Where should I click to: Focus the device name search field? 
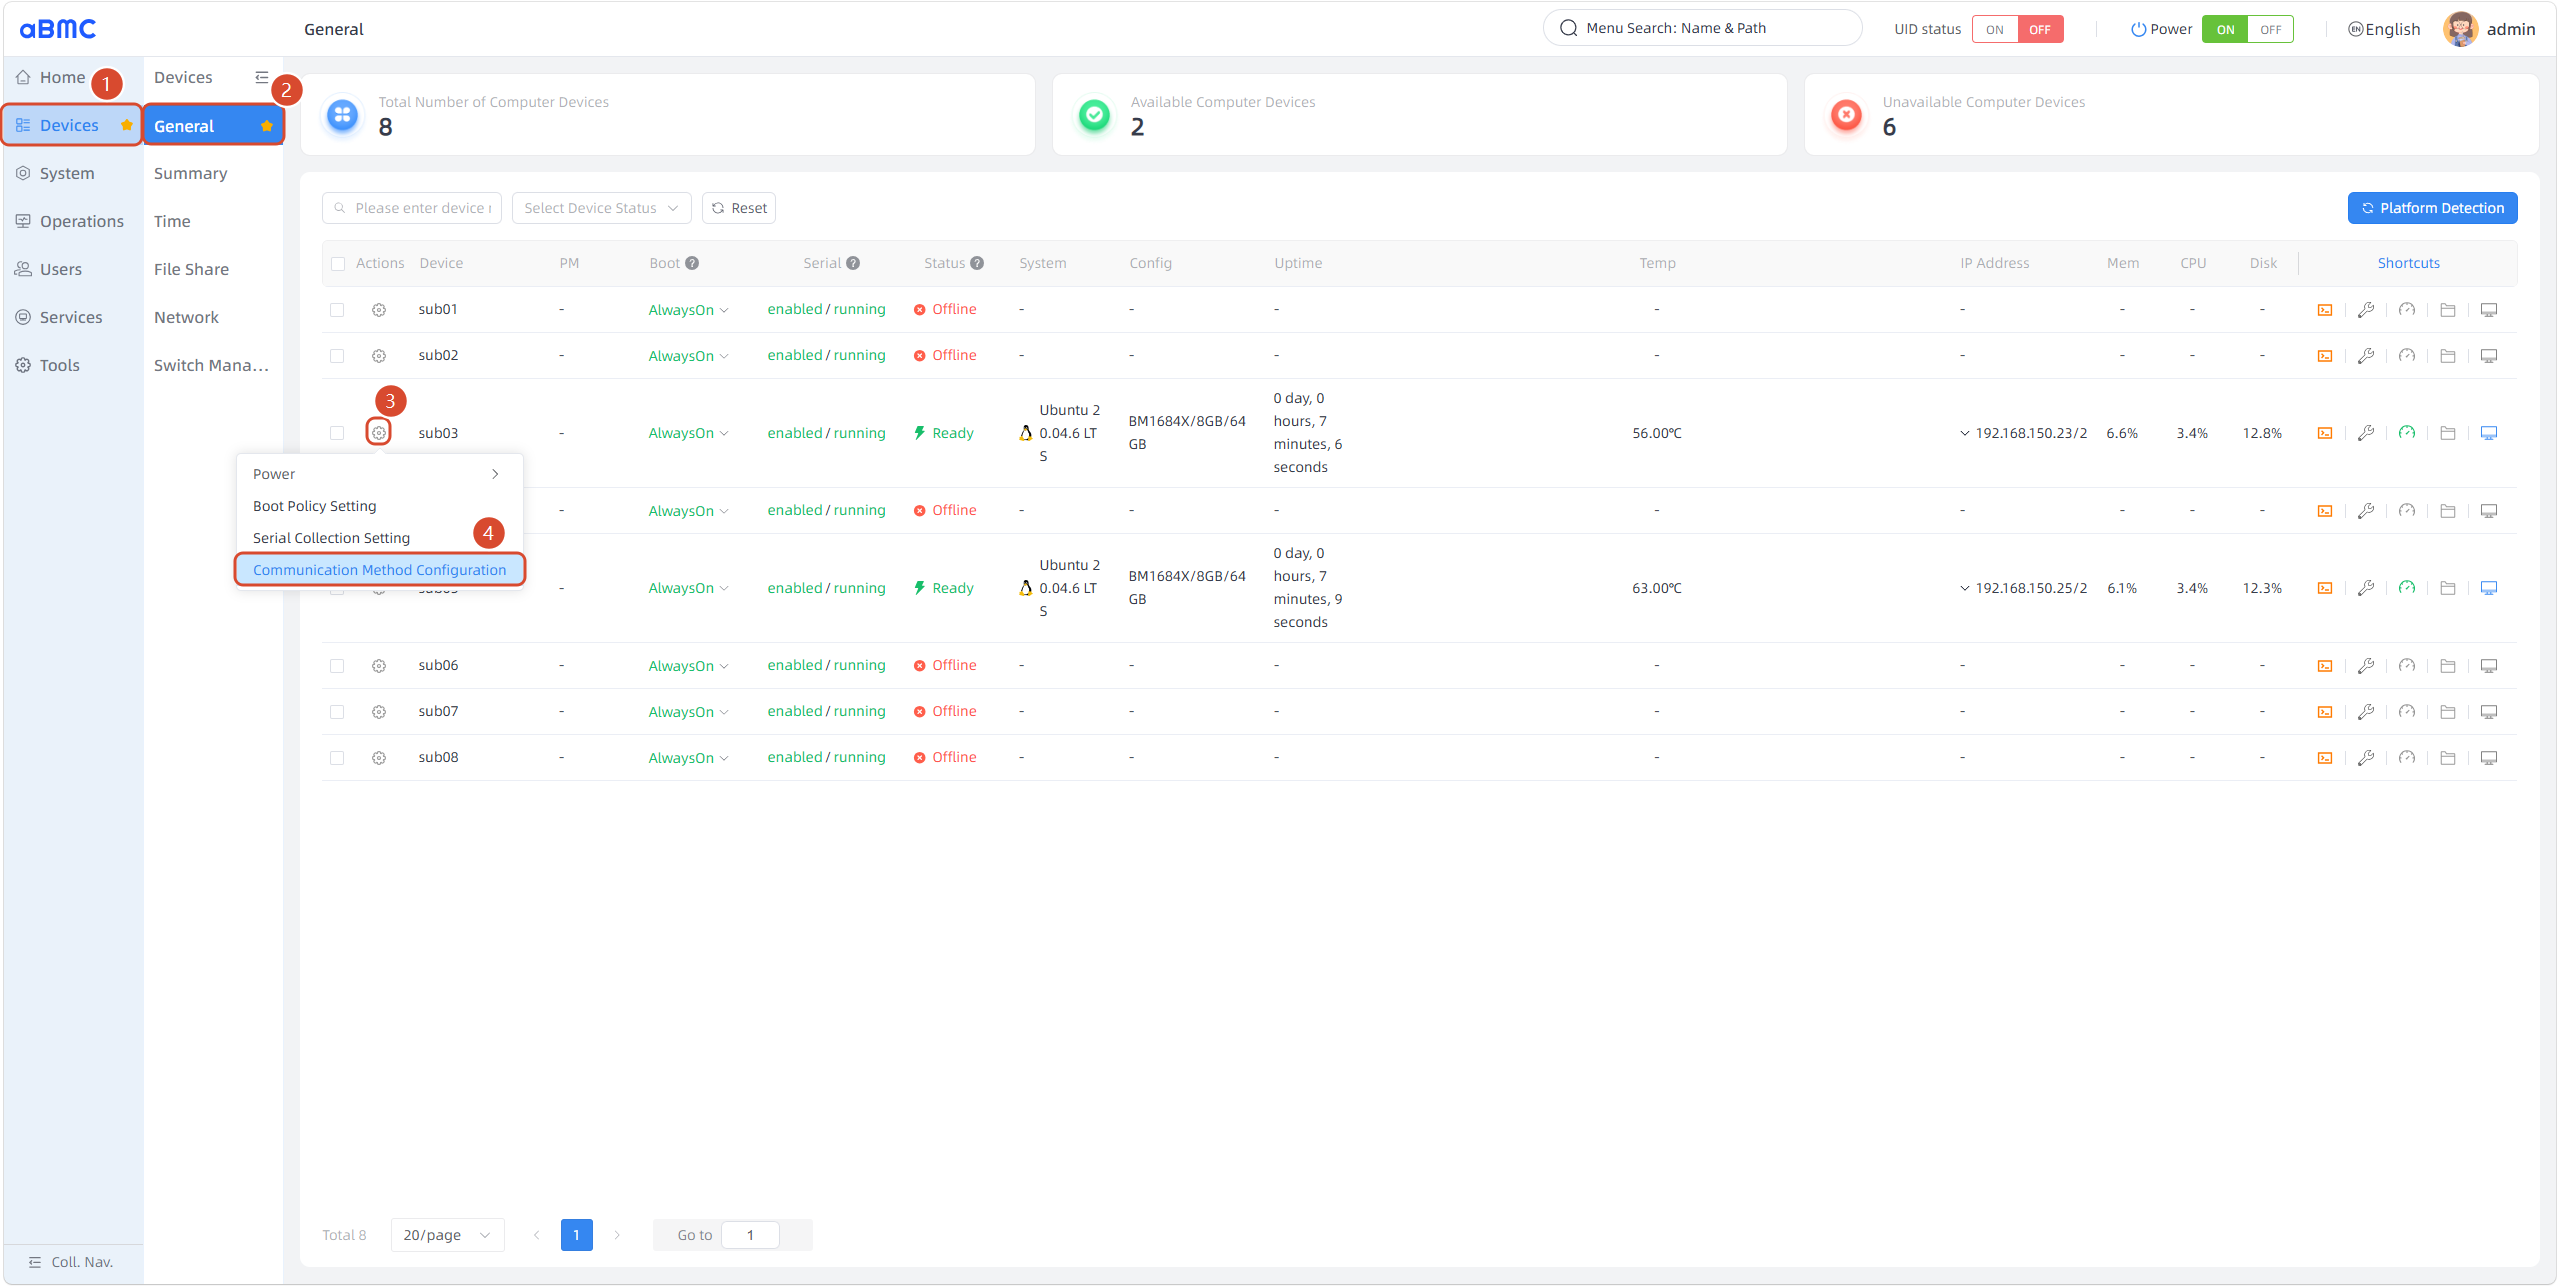click(x=412, y=208)
